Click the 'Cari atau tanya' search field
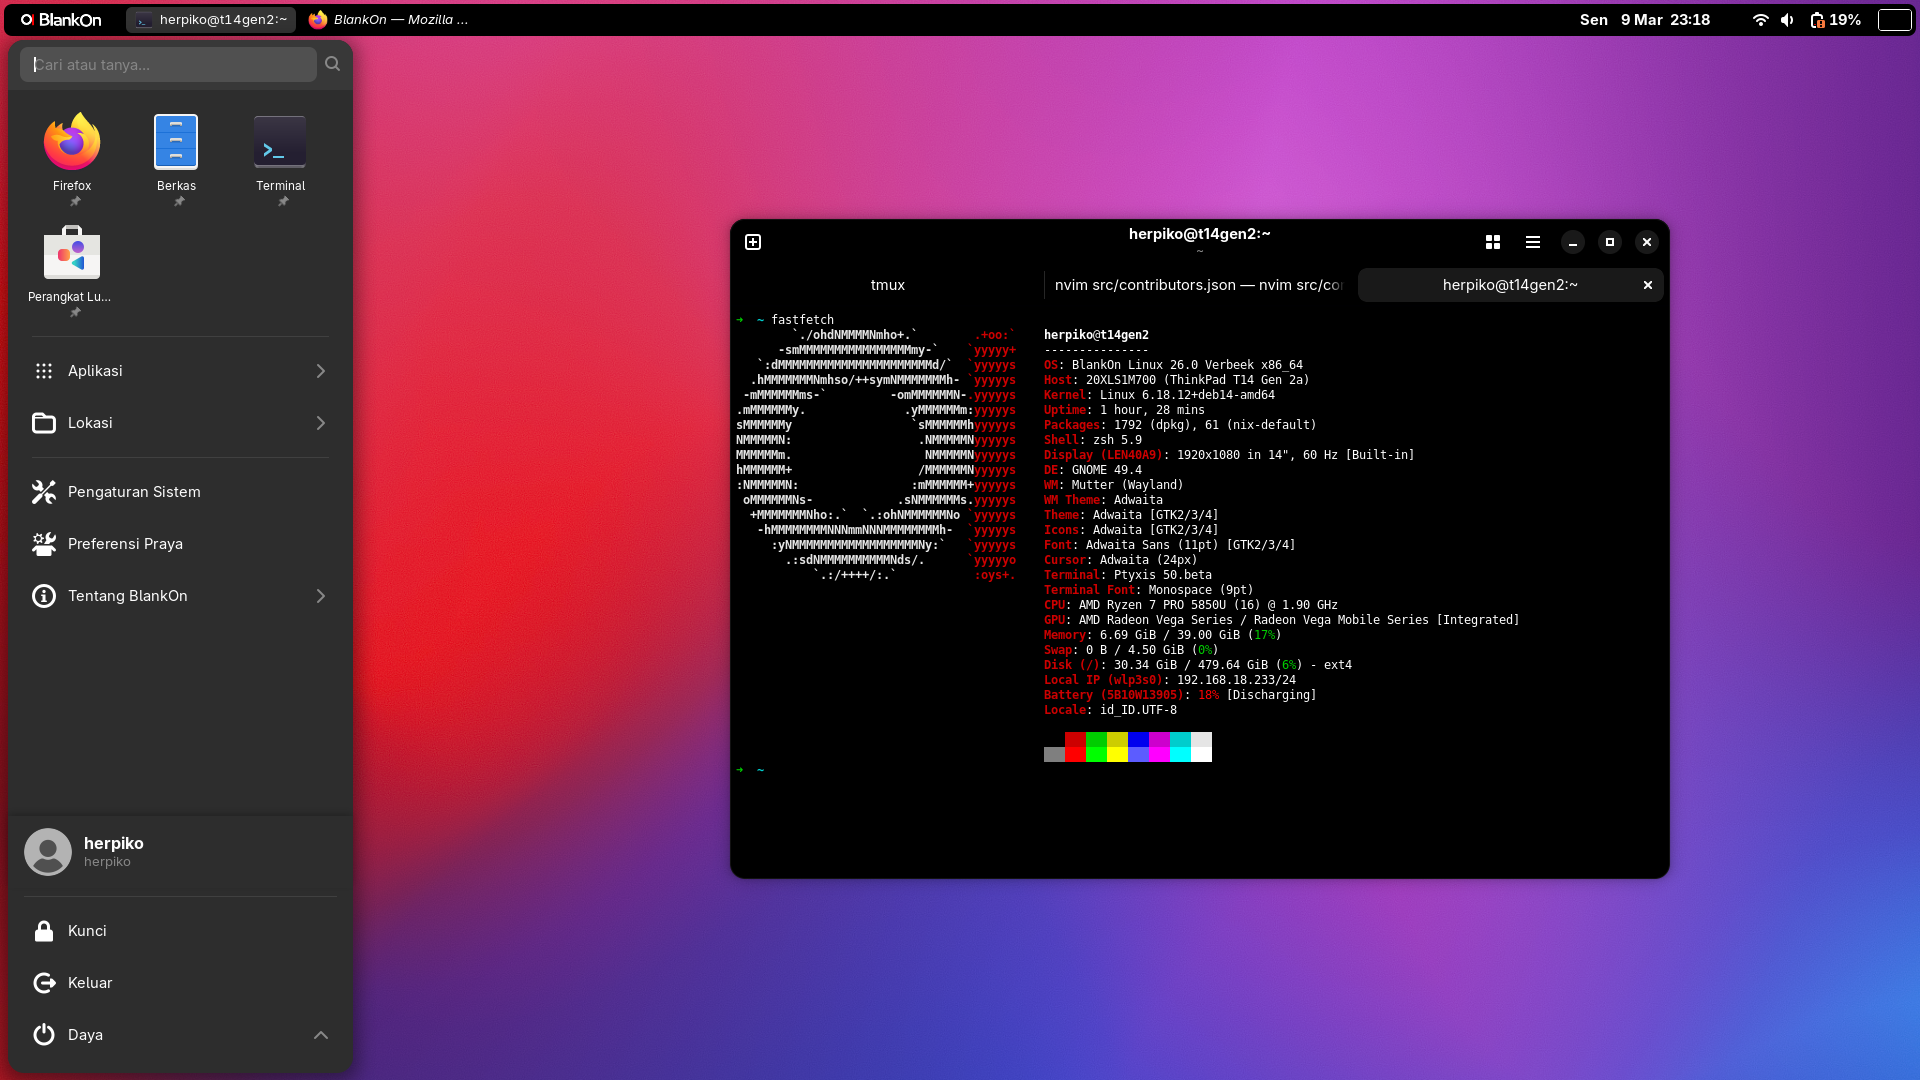Screen dimensions: 1920x1080 click(168, 64)
